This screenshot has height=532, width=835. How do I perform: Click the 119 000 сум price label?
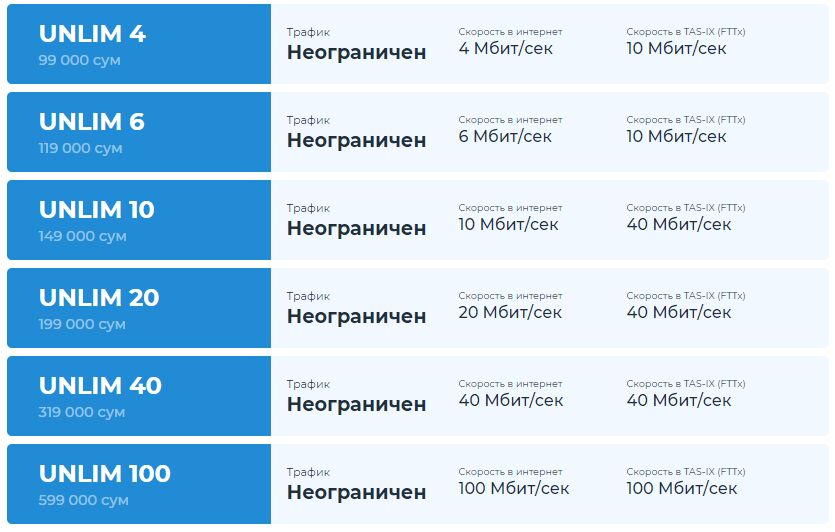(x=81, y=148)
